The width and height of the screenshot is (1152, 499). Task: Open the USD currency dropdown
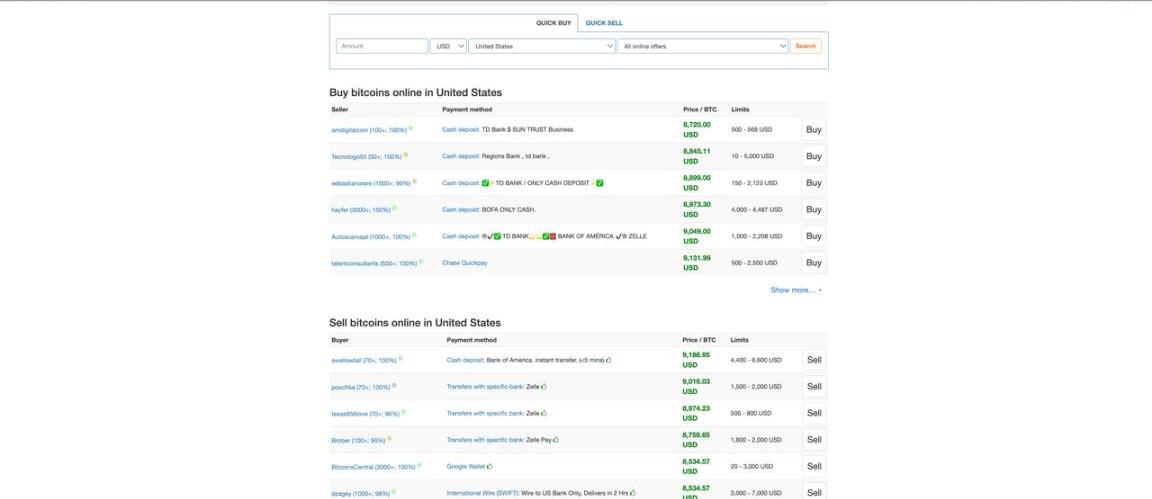(x=448, y=46)
